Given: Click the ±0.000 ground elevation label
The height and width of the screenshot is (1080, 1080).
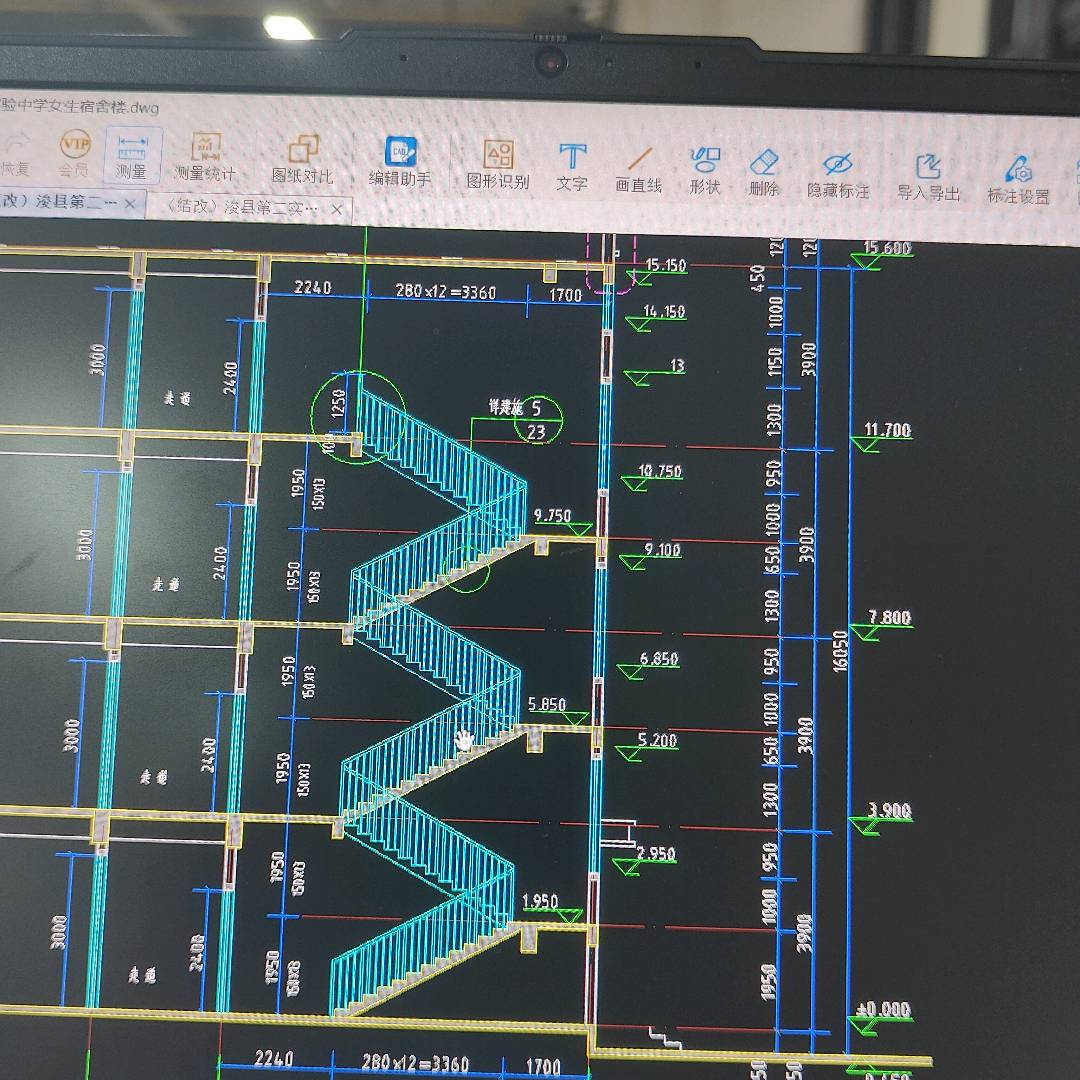Looking at the screenshot, I should 884,1010.
